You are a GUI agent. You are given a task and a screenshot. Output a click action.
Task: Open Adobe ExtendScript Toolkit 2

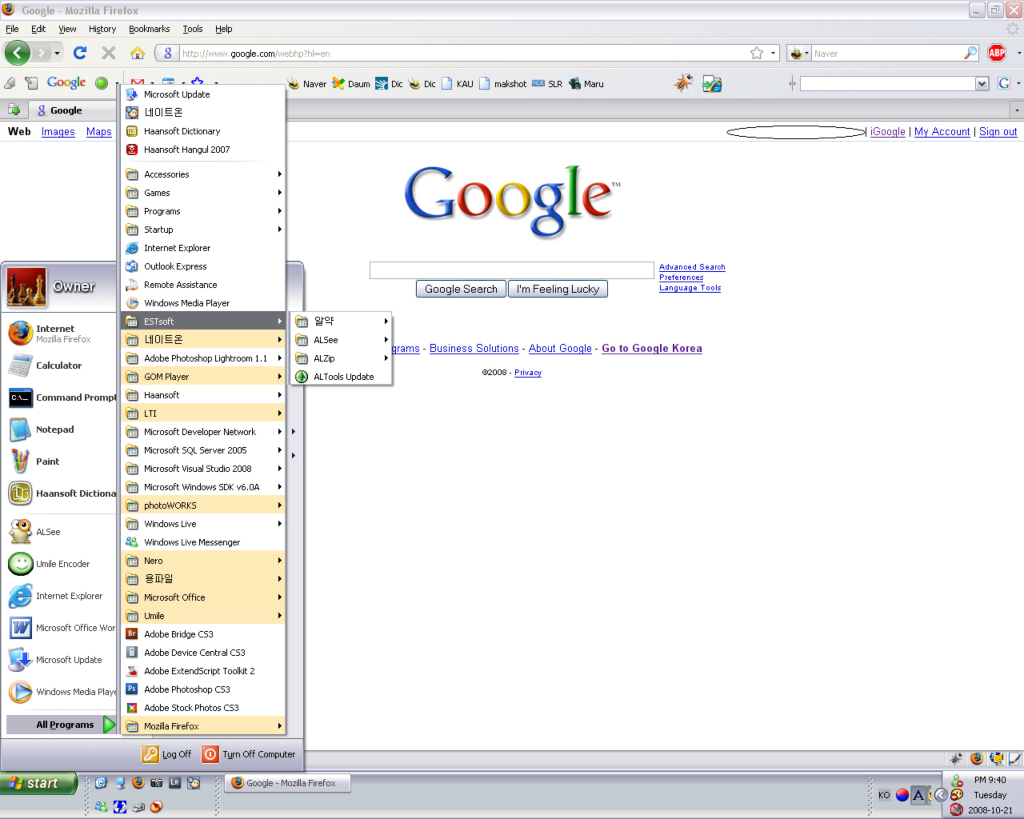[203, 671]
